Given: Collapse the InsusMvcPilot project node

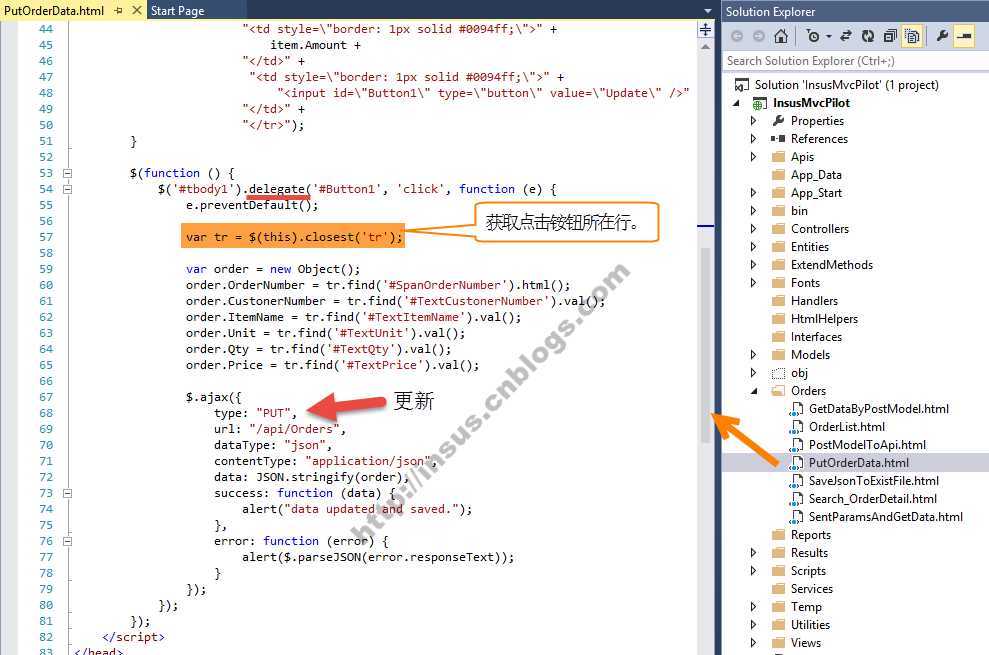Looking at the screenshot, I should tap(737, 103).
